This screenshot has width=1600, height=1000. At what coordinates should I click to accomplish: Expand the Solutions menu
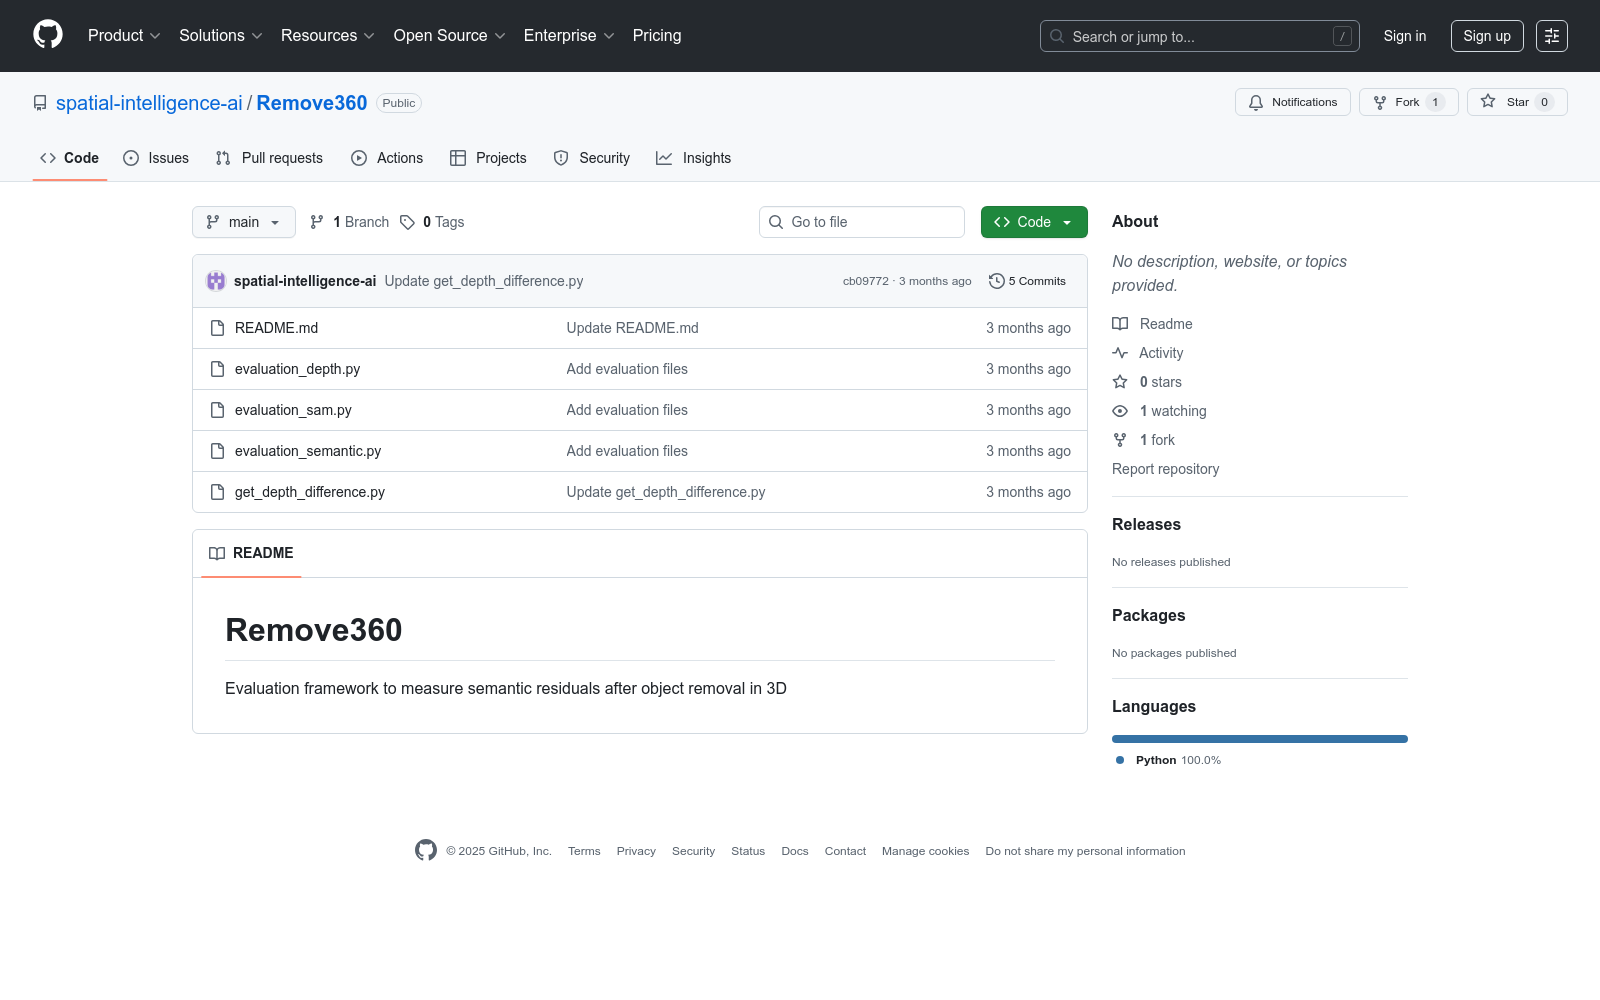pyautogui.click(x=221, y=35)
